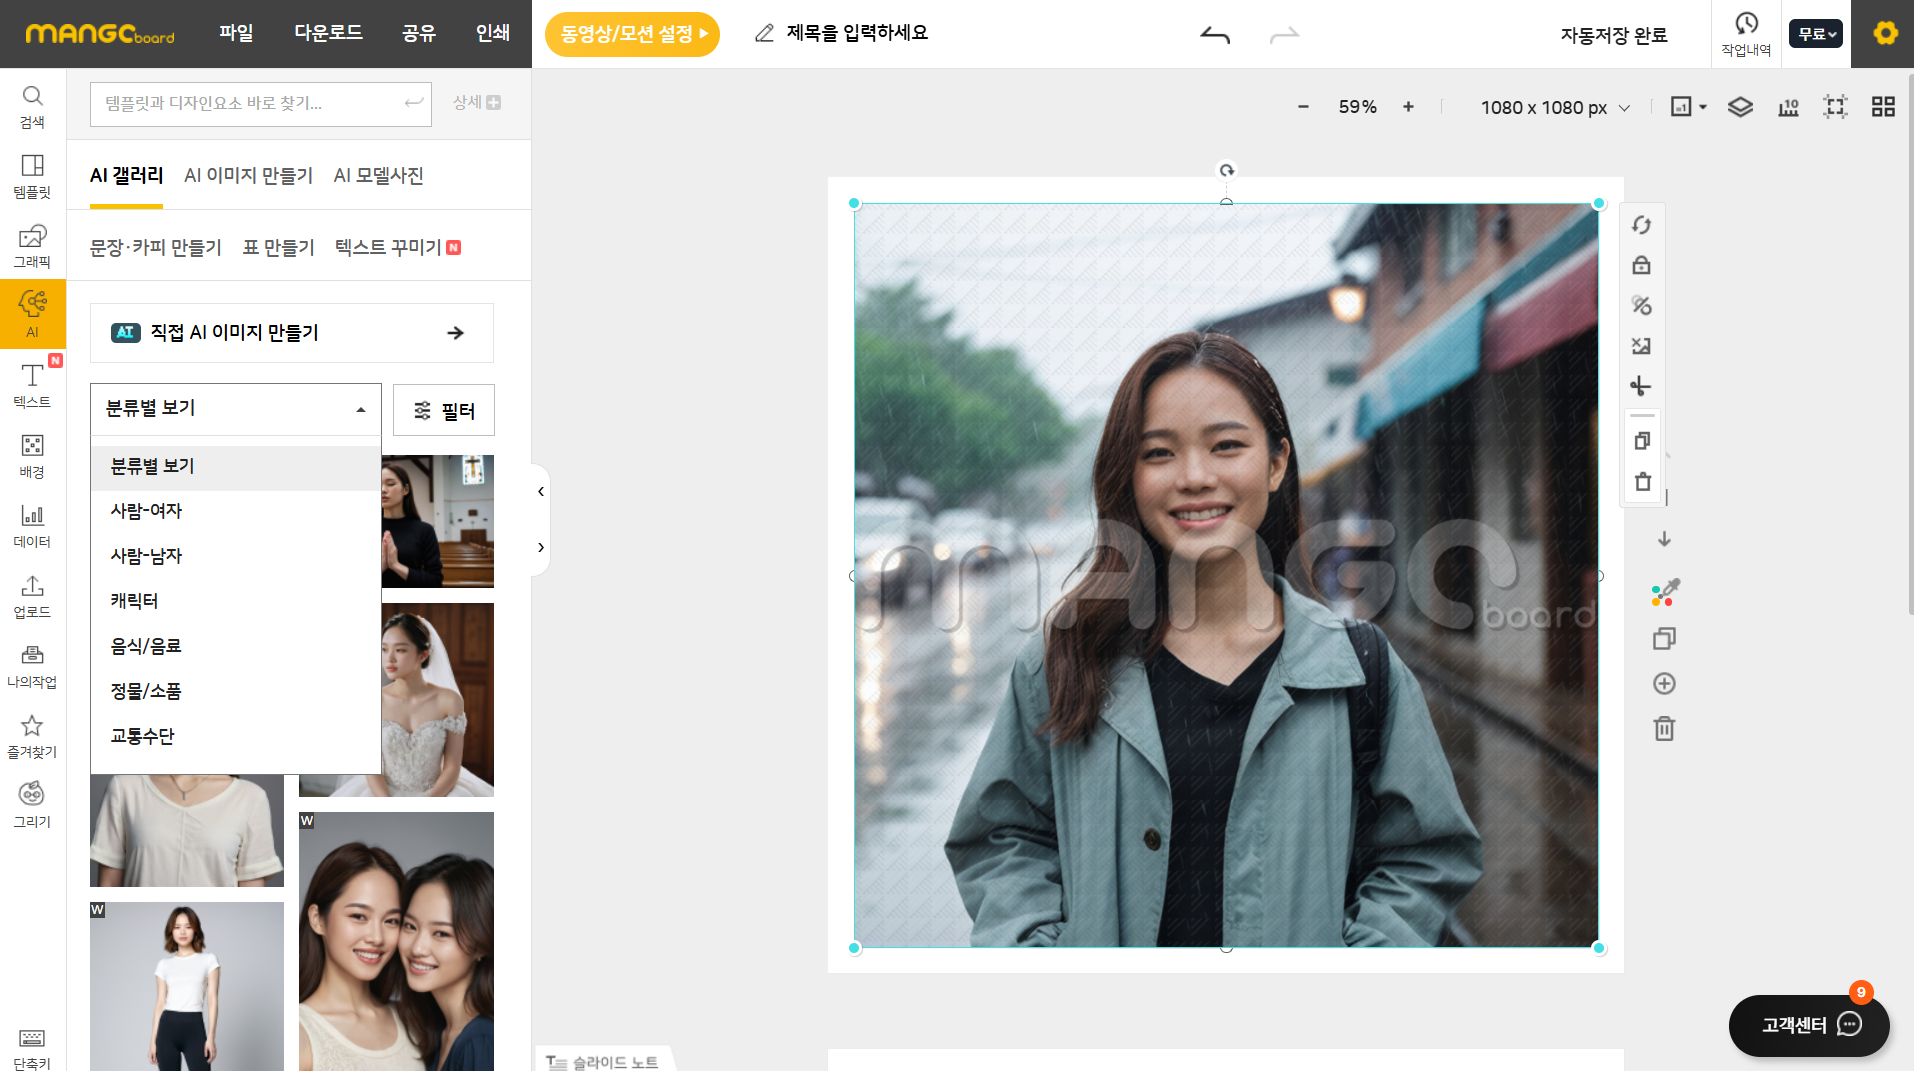This screenshot has height=1071, width=1914.
Task: Open the 데이터 data chart panel
Action: [32, 526]
